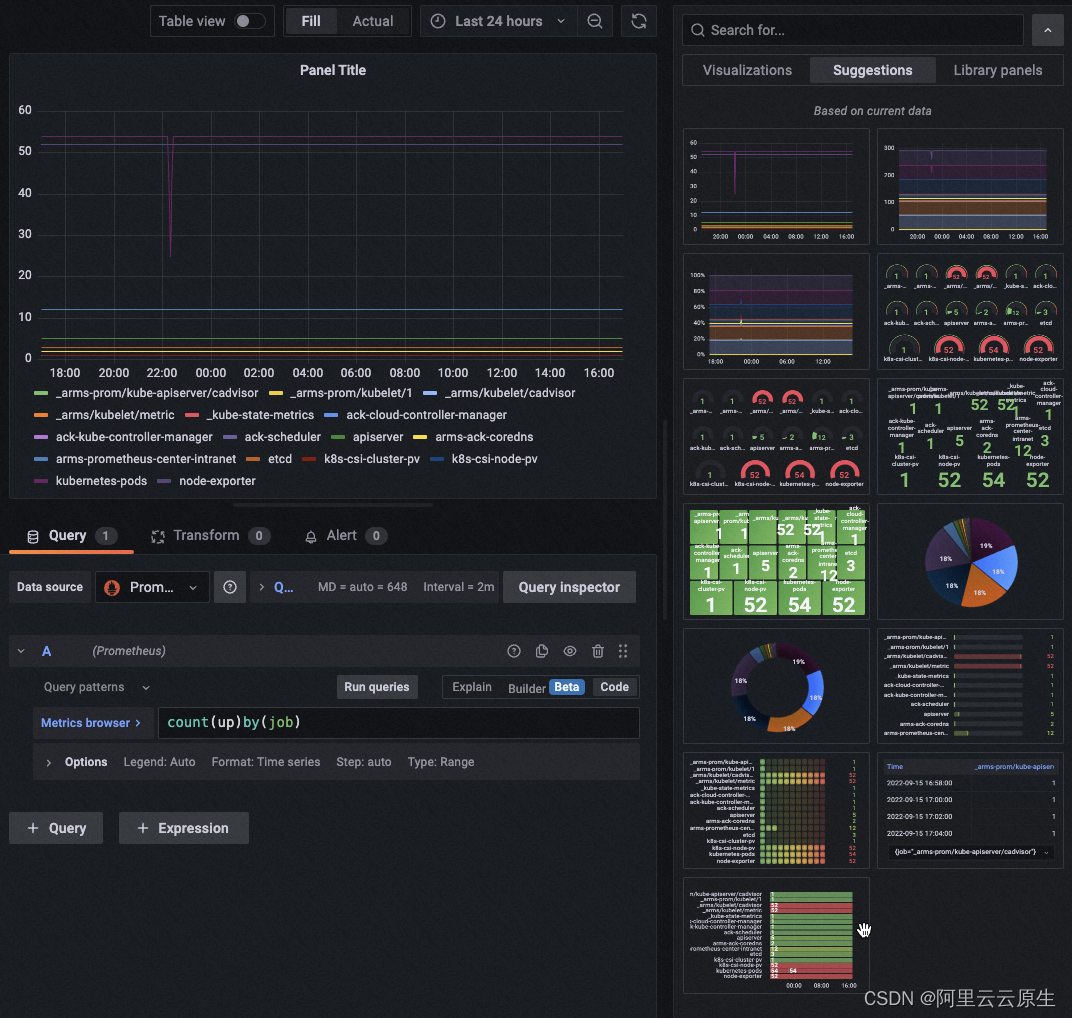Open query A help icon
The height and width of the screenshot is (1018, 1072).
(513, 651)
